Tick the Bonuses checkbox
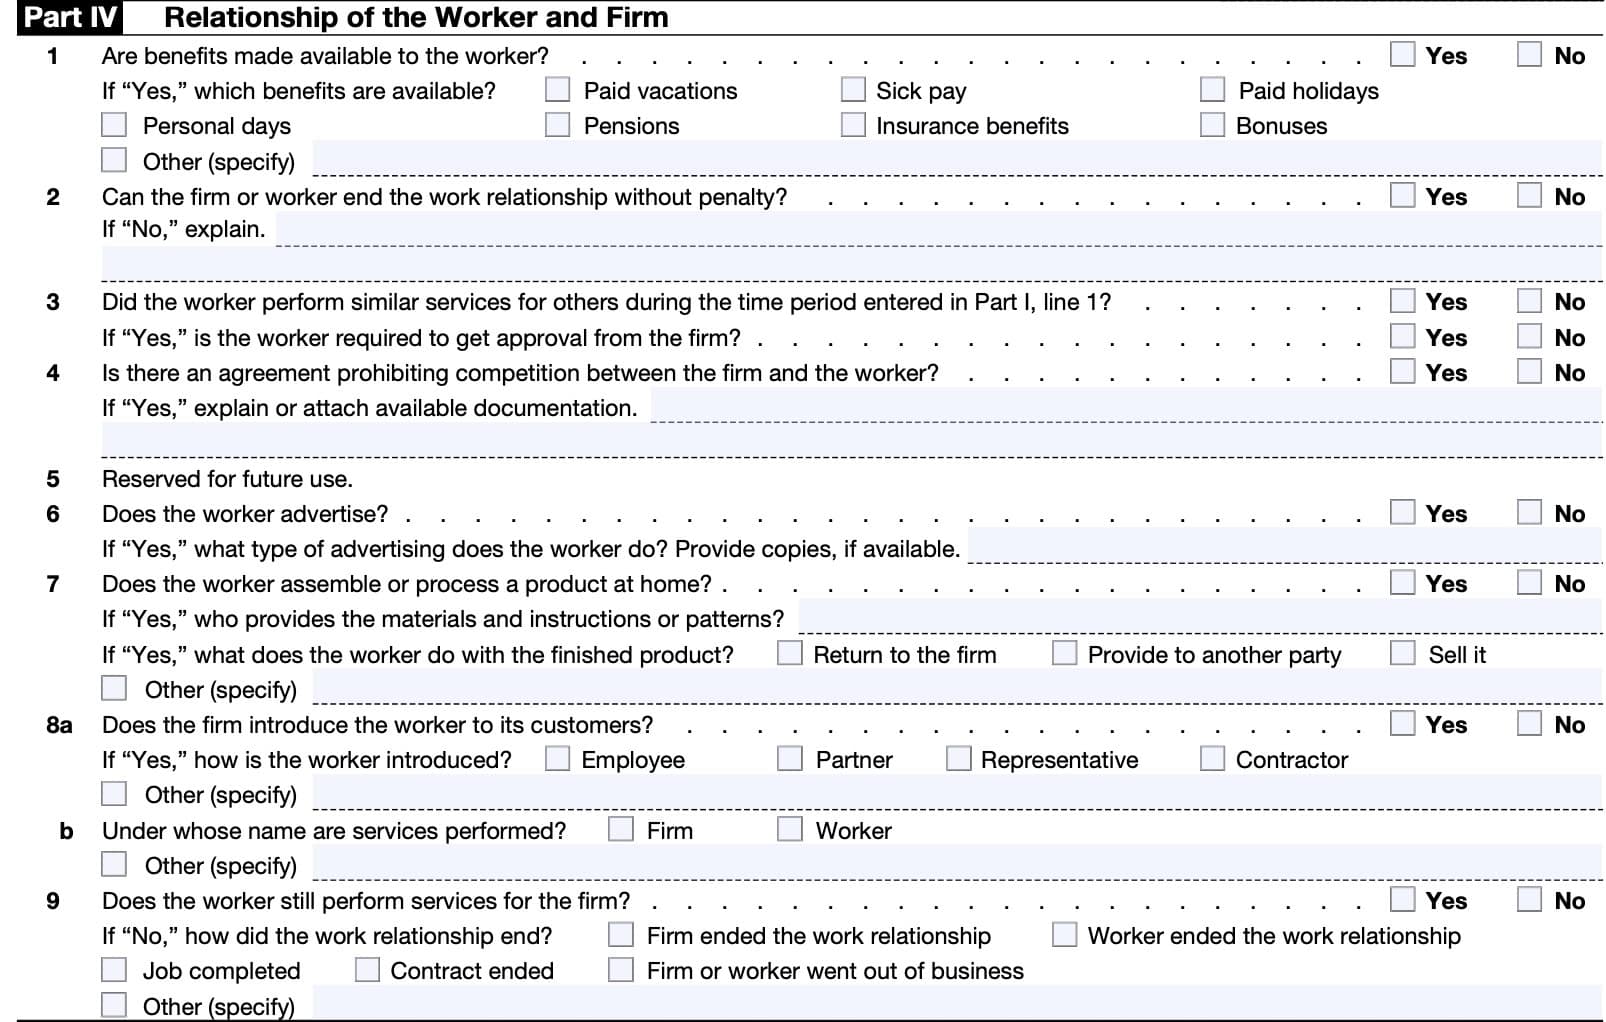1606x1022 pixels. pos(1212,125)
